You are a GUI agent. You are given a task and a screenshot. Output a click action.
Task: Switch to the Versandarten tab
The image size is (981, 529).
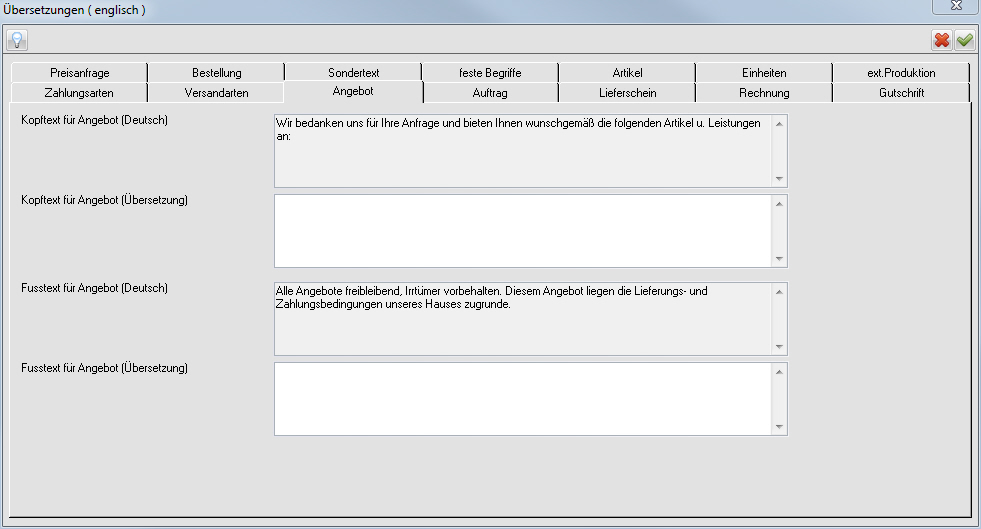tap(216, 93)
